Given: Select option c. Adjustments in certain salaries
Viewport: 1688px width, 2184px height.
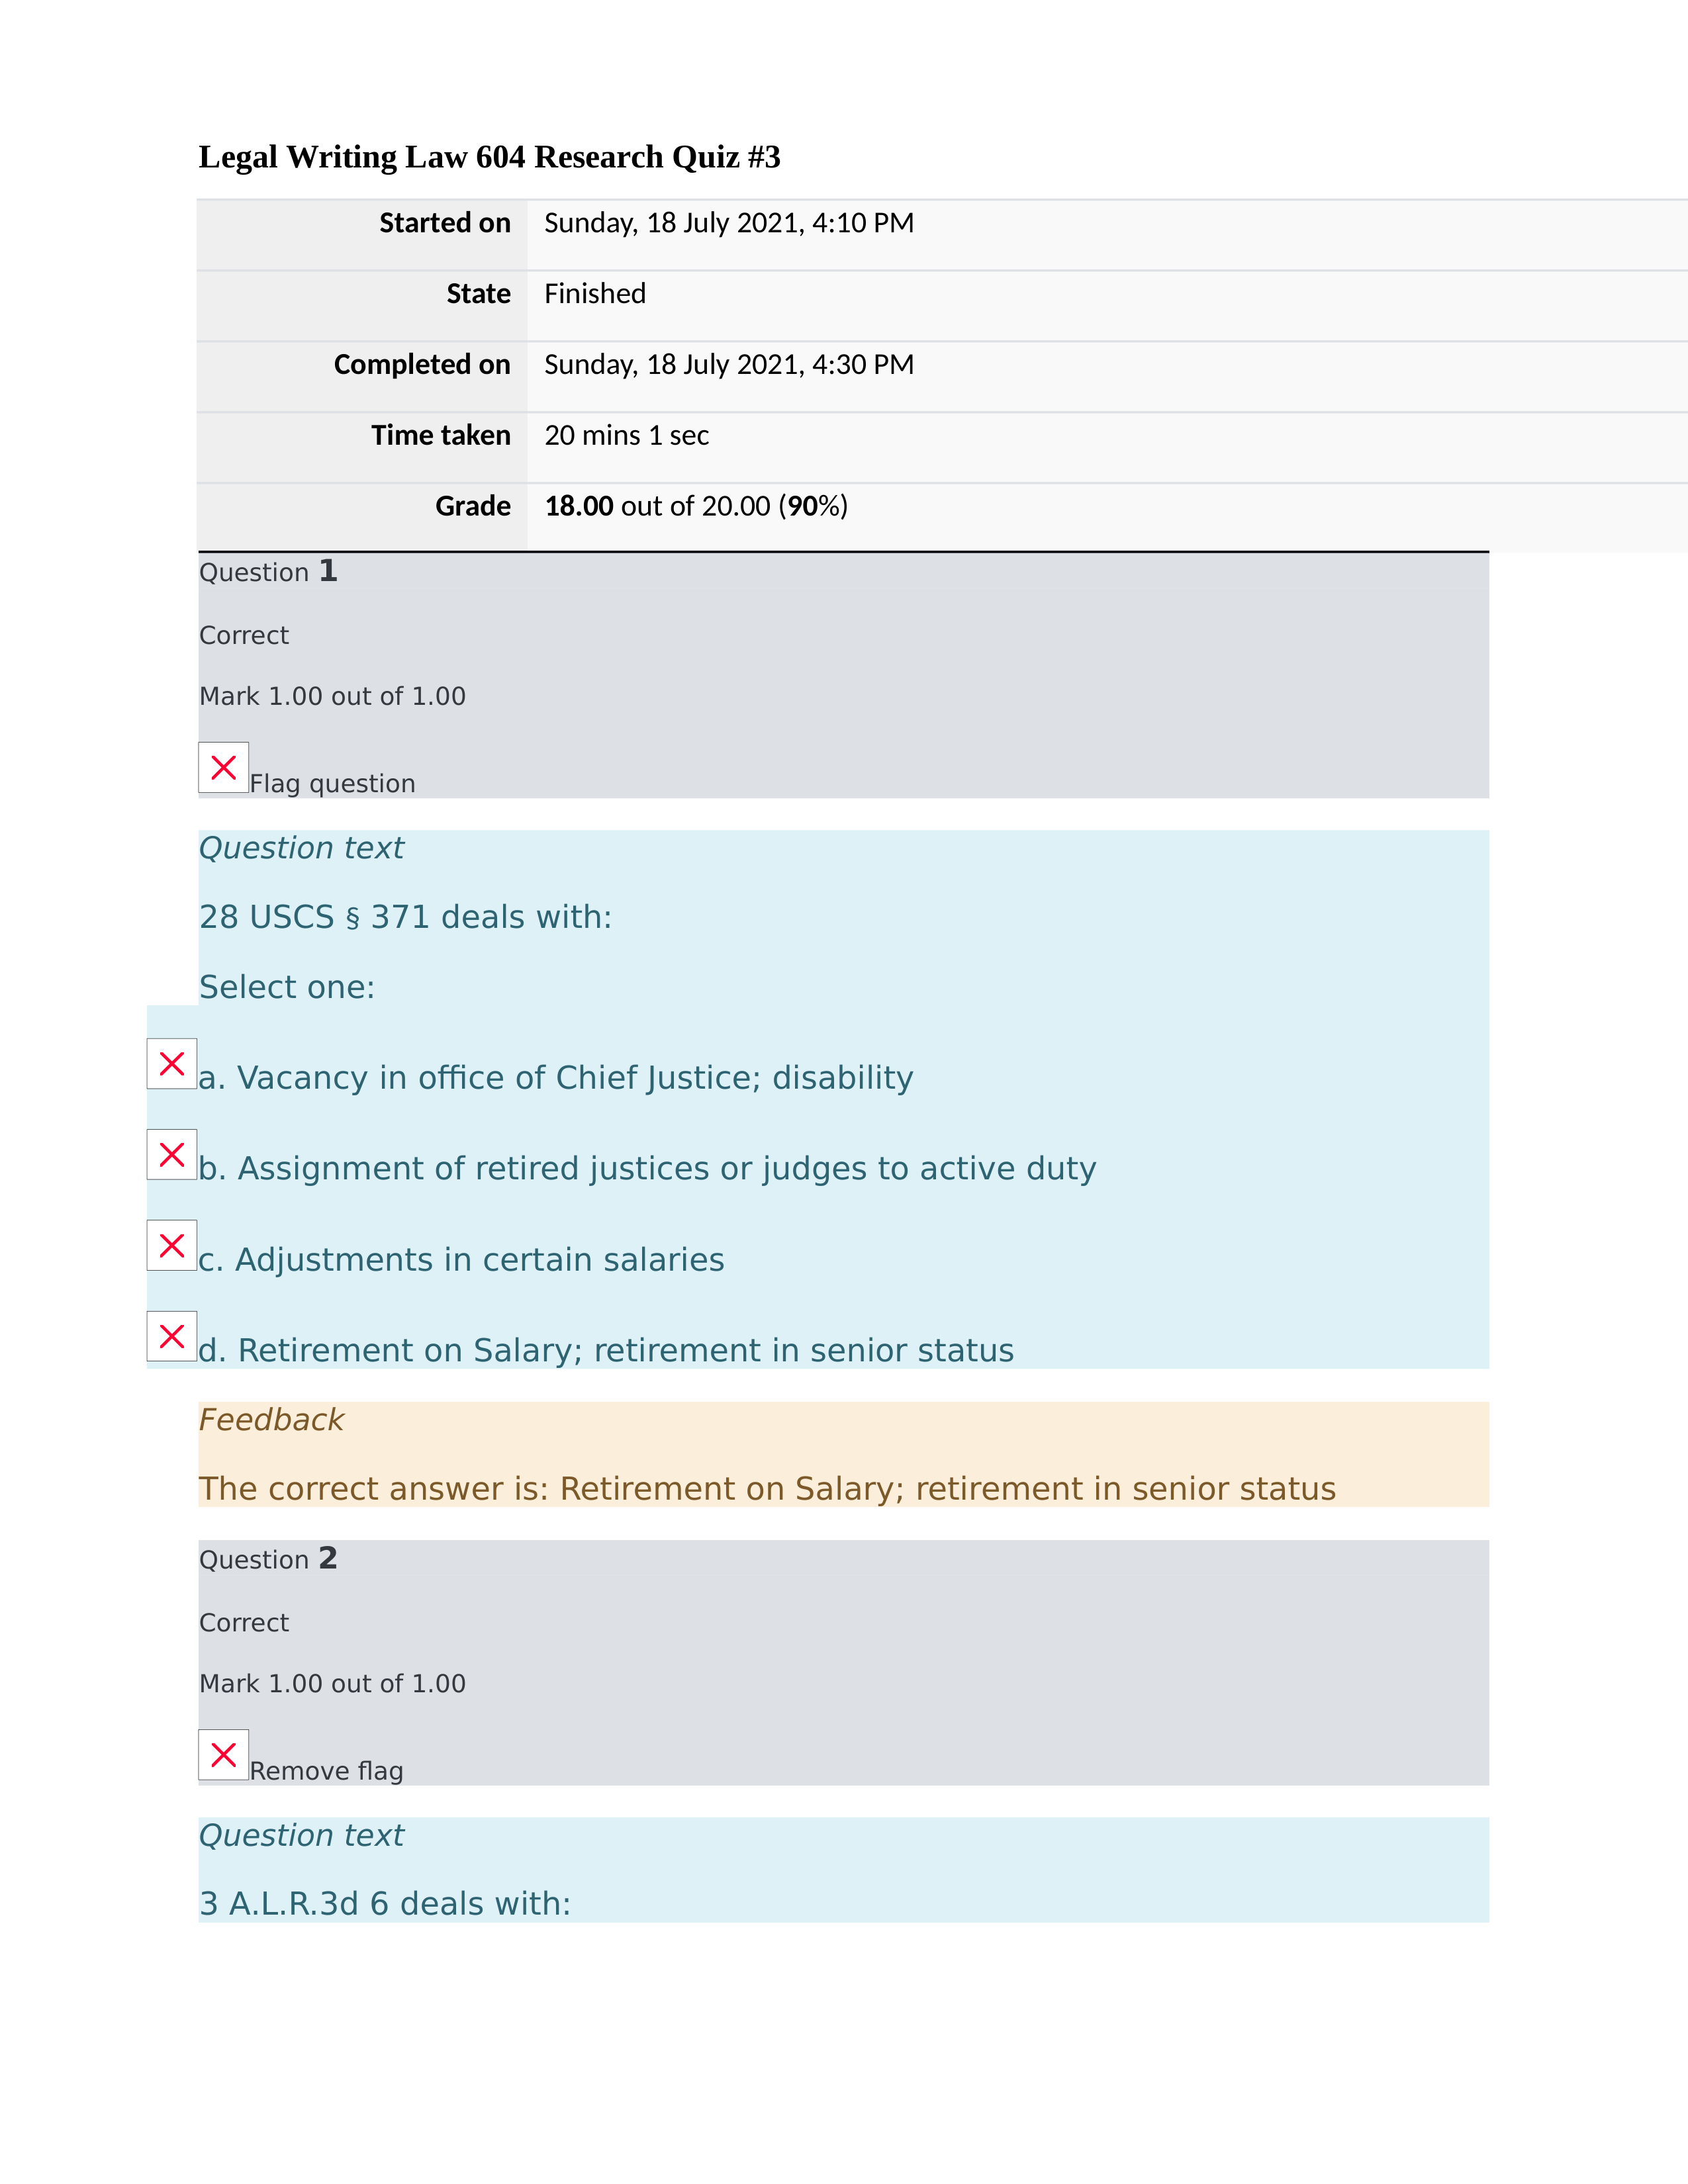Looking at the screenshot, I should coord(172,1245).
